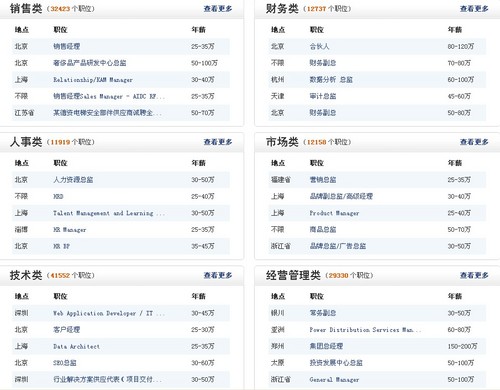Screen dimensions: 500x390
Task: Open the 数据分析 总监 job in Hangzhou
Action: pyautogui.click(x=331, y=80)
